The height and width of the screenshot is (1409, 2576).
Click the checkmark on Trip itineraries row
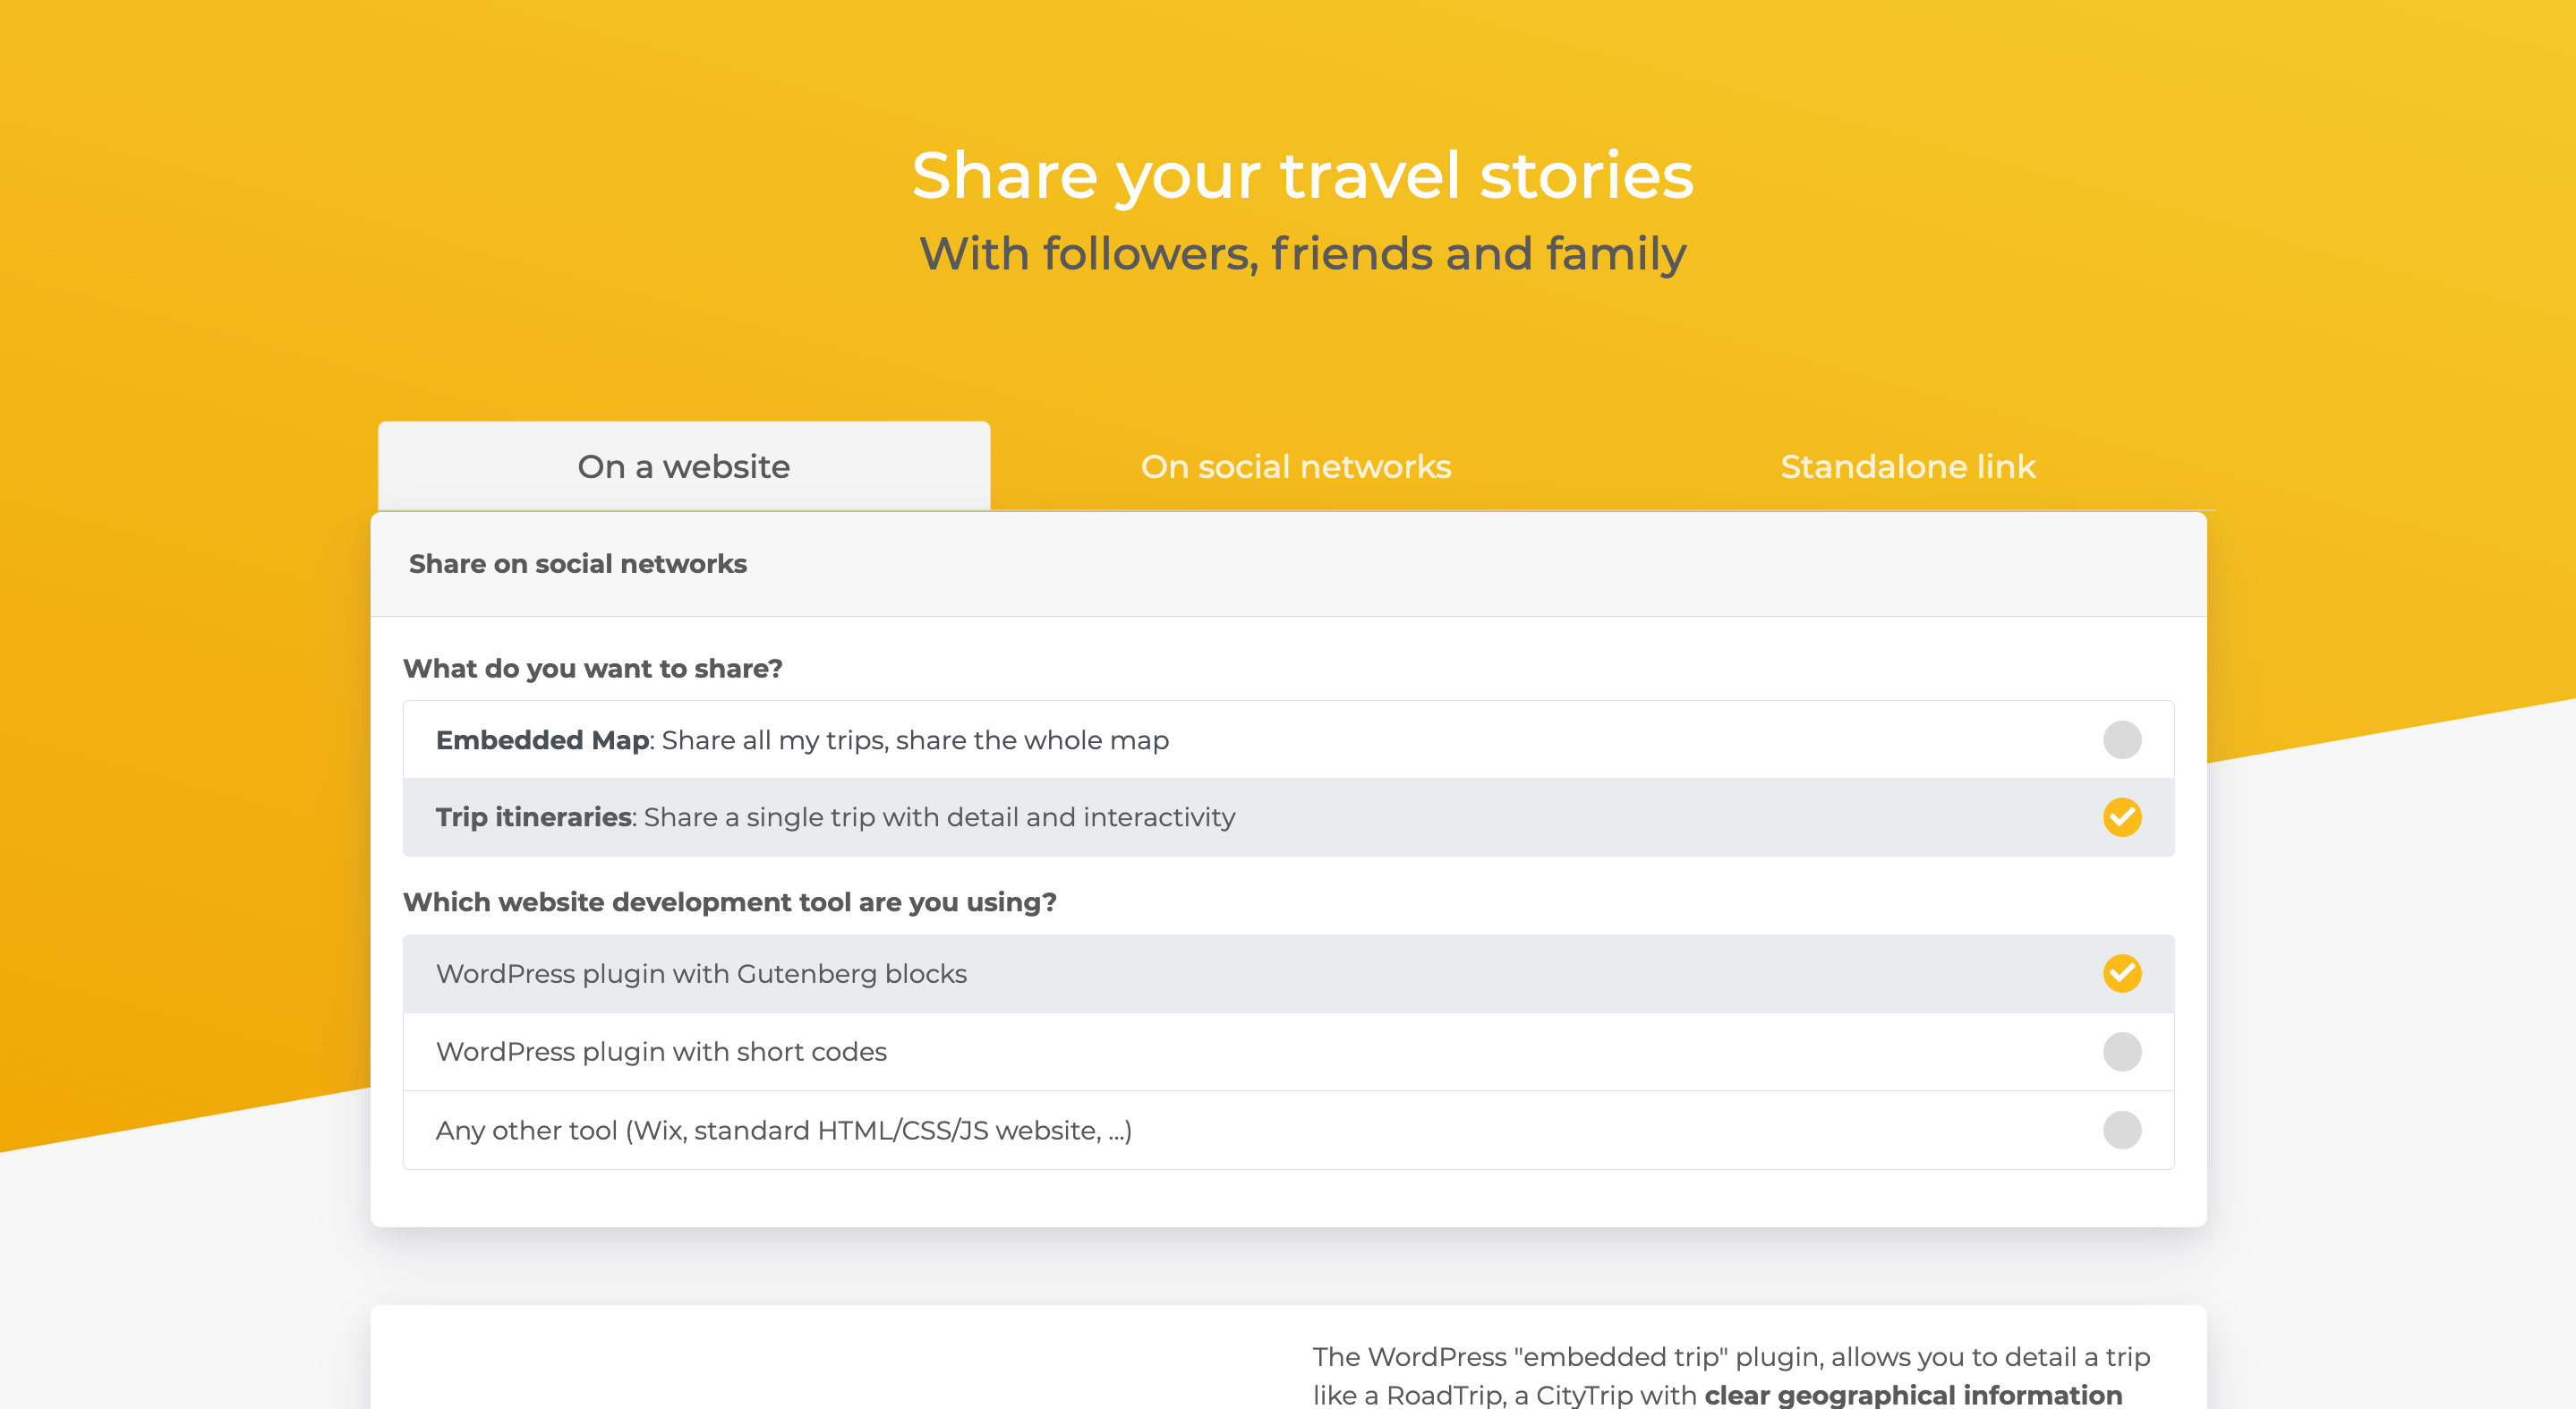point(2123,817)
